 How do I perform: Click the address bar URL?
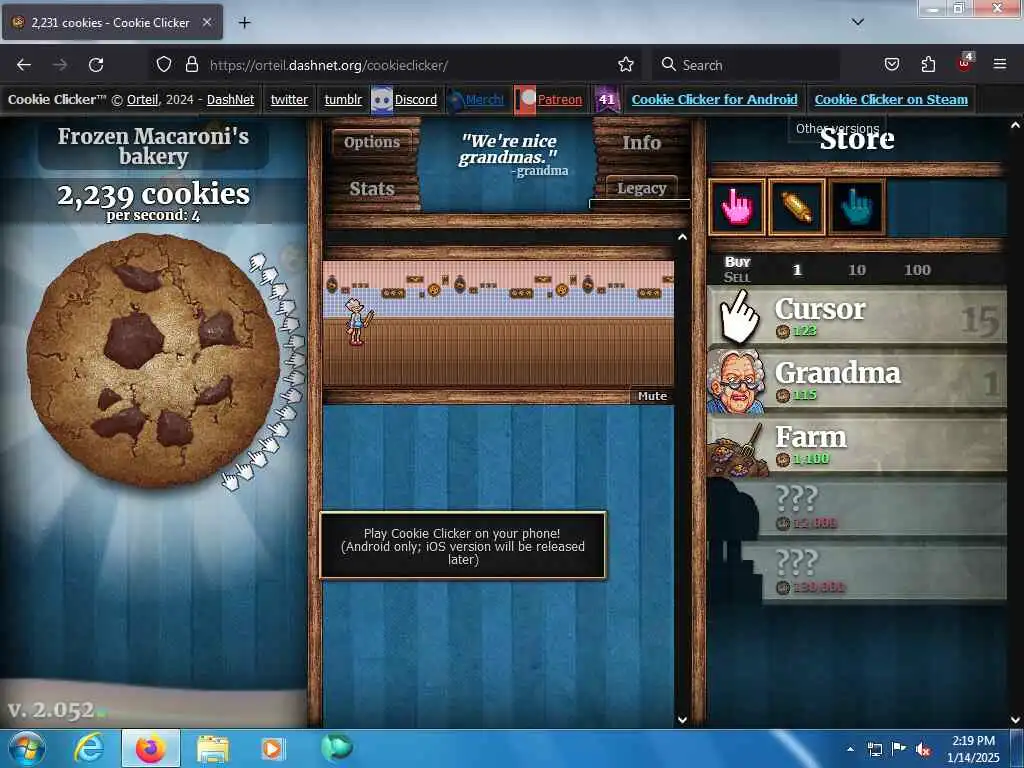click(328, 65)
